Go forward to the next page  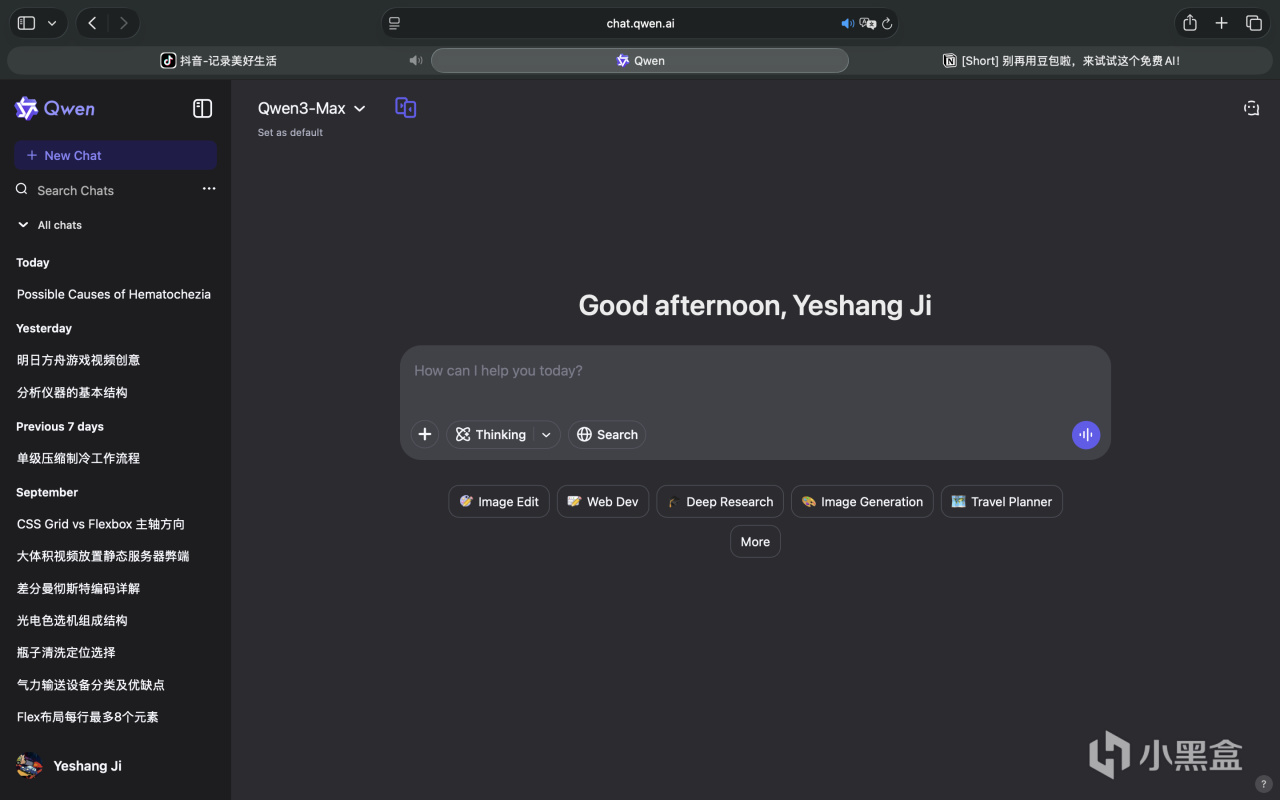point(123,23)
